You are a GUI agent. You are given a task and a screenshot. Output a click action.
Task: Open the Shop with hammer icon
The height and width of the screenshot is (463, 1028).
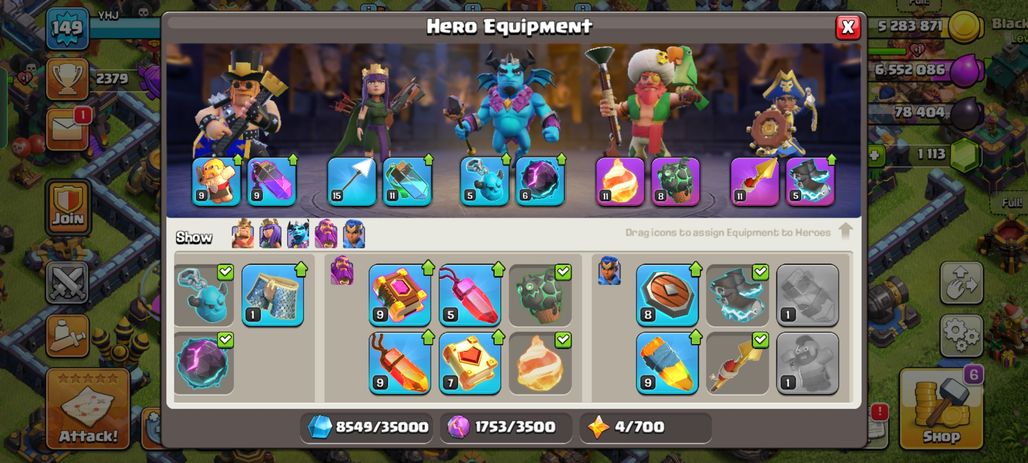tap(941, 408)
